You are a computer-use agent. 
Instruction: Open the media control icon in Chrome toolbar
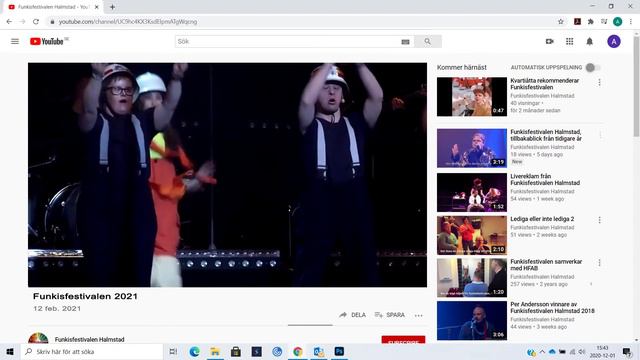pos(604,22)
